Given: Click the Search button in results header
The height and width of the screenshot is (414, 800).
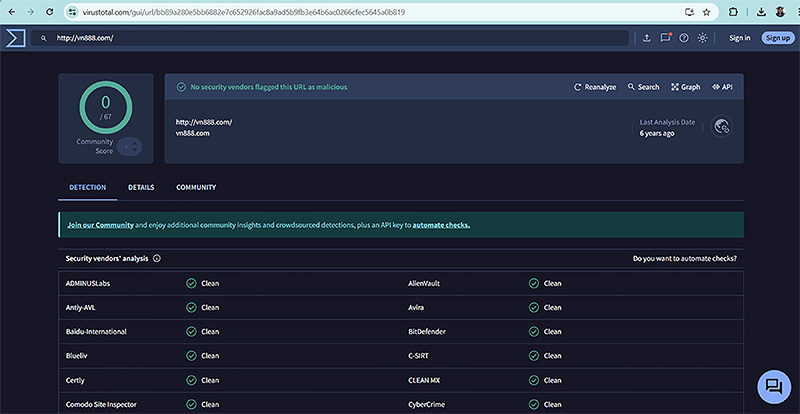Looking at the screenshot, I should click(x=643, y=87).
